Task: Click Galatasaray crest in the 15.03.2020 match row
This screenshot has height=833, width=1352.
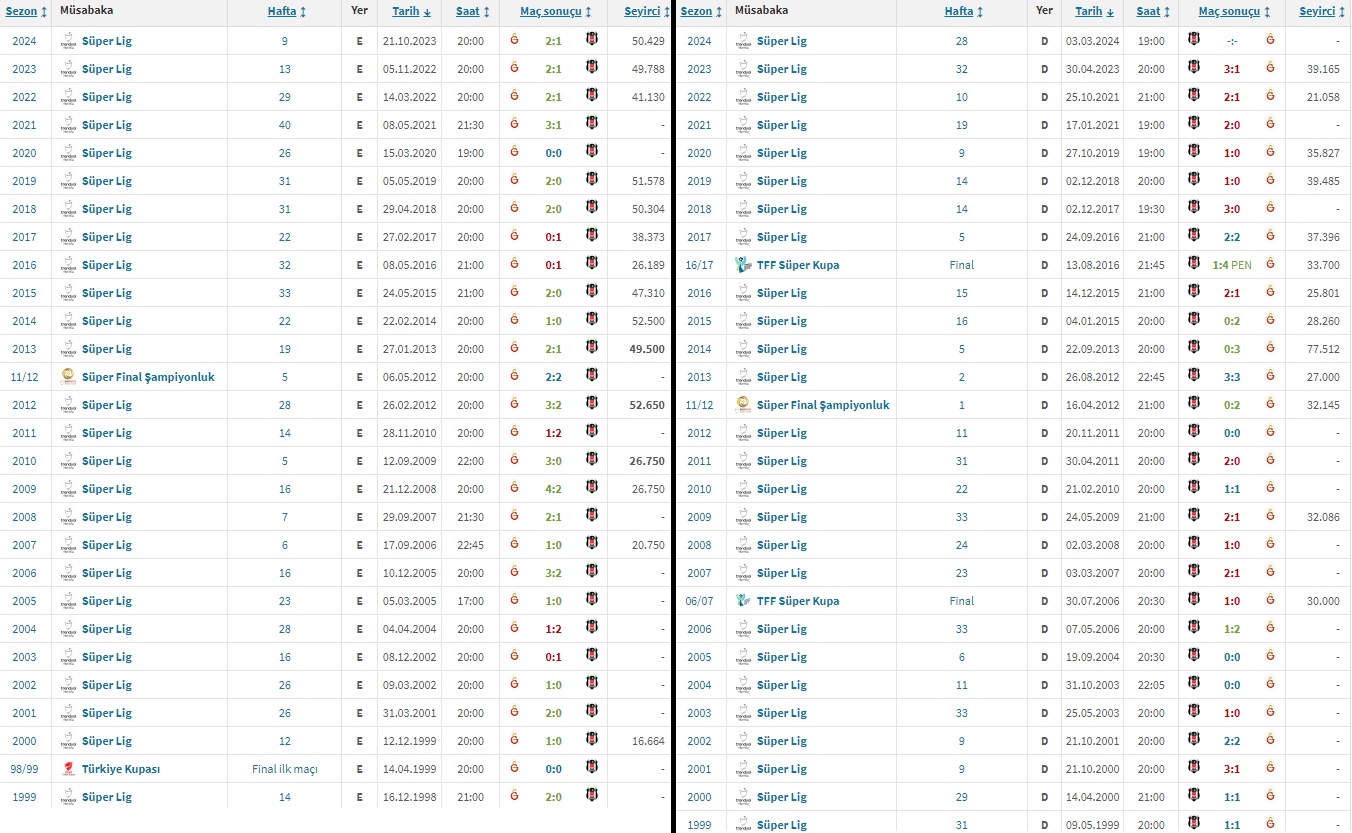Action: click(515, 152)
